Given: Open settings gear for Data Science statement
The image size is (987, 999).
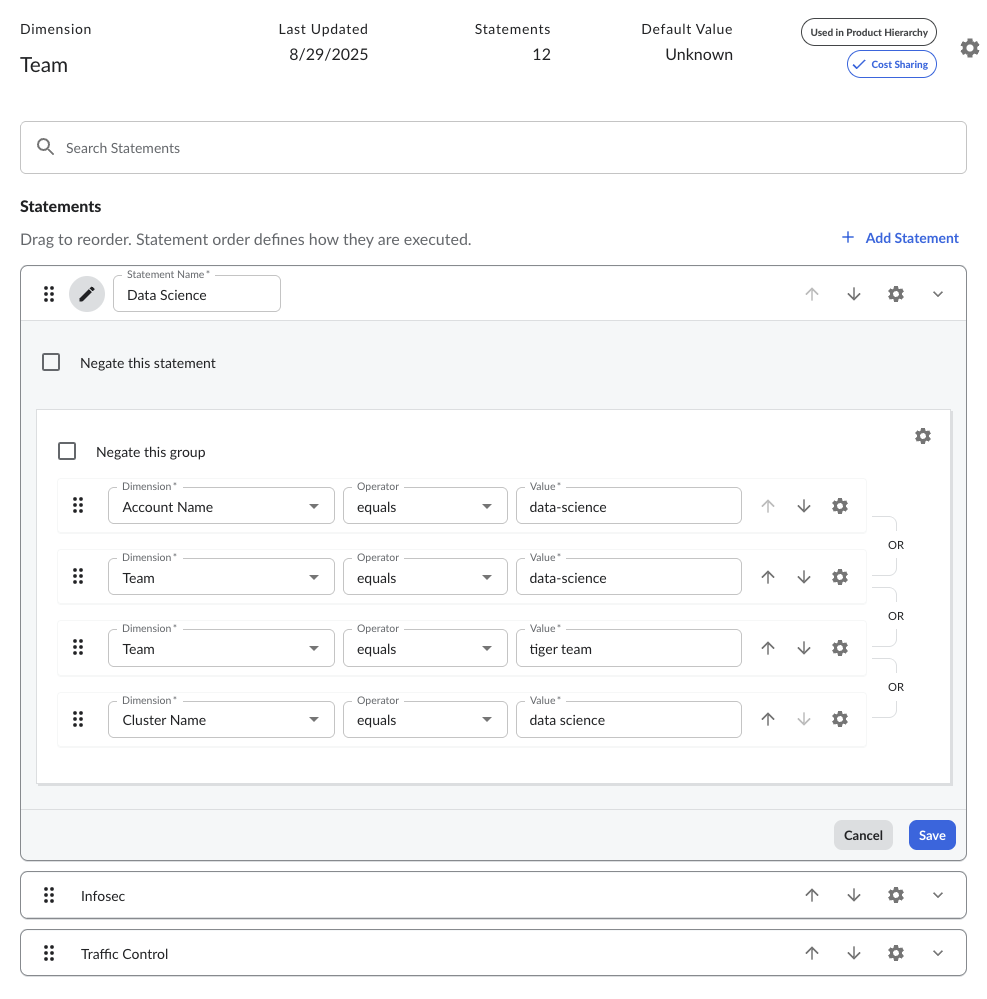Looking at the screenshot, I should point(895,294).
